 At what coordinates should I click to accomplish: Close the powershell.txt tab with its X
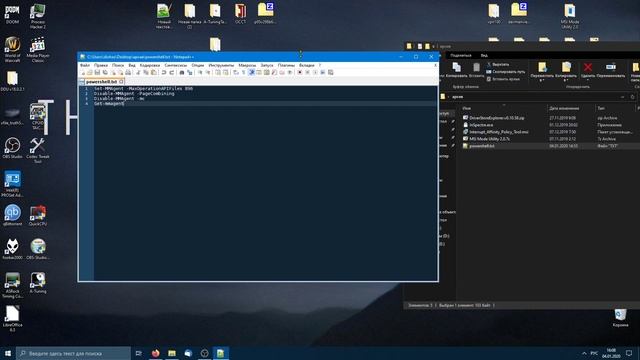click(x=121, y=82)
